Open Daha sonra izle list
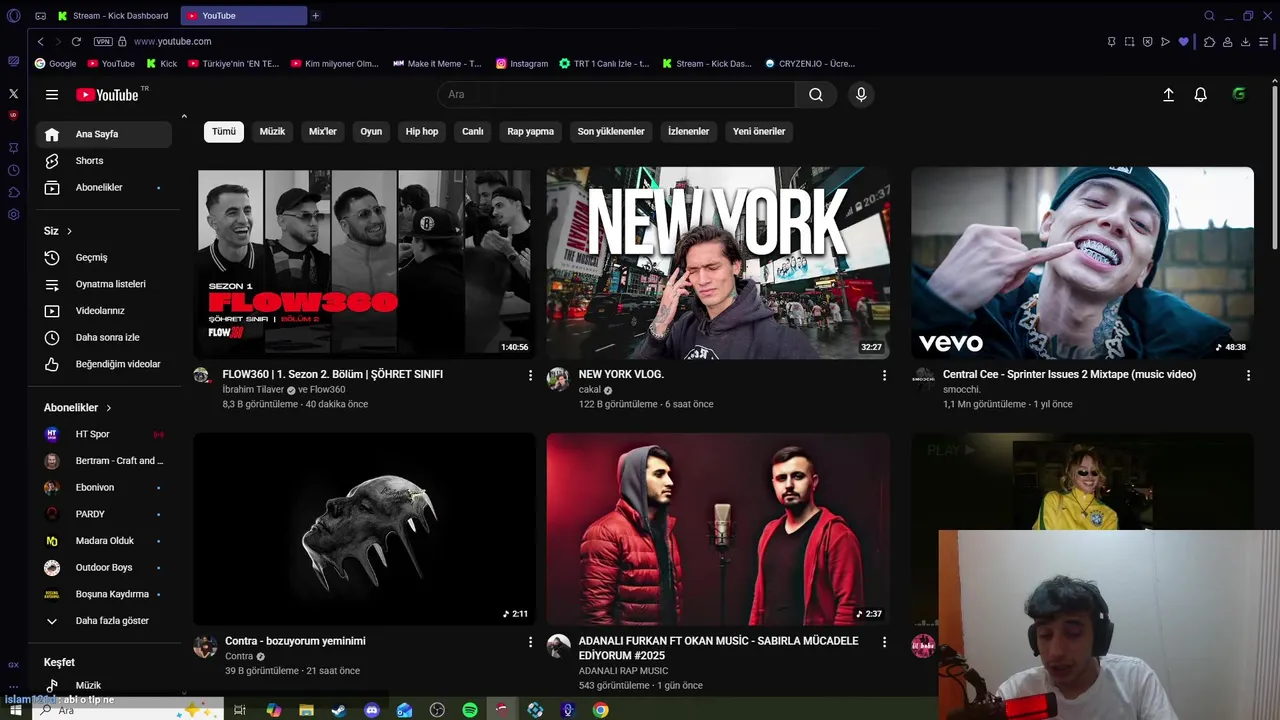The height and width of the screenshot is (720, 1280). coord(105,337)
